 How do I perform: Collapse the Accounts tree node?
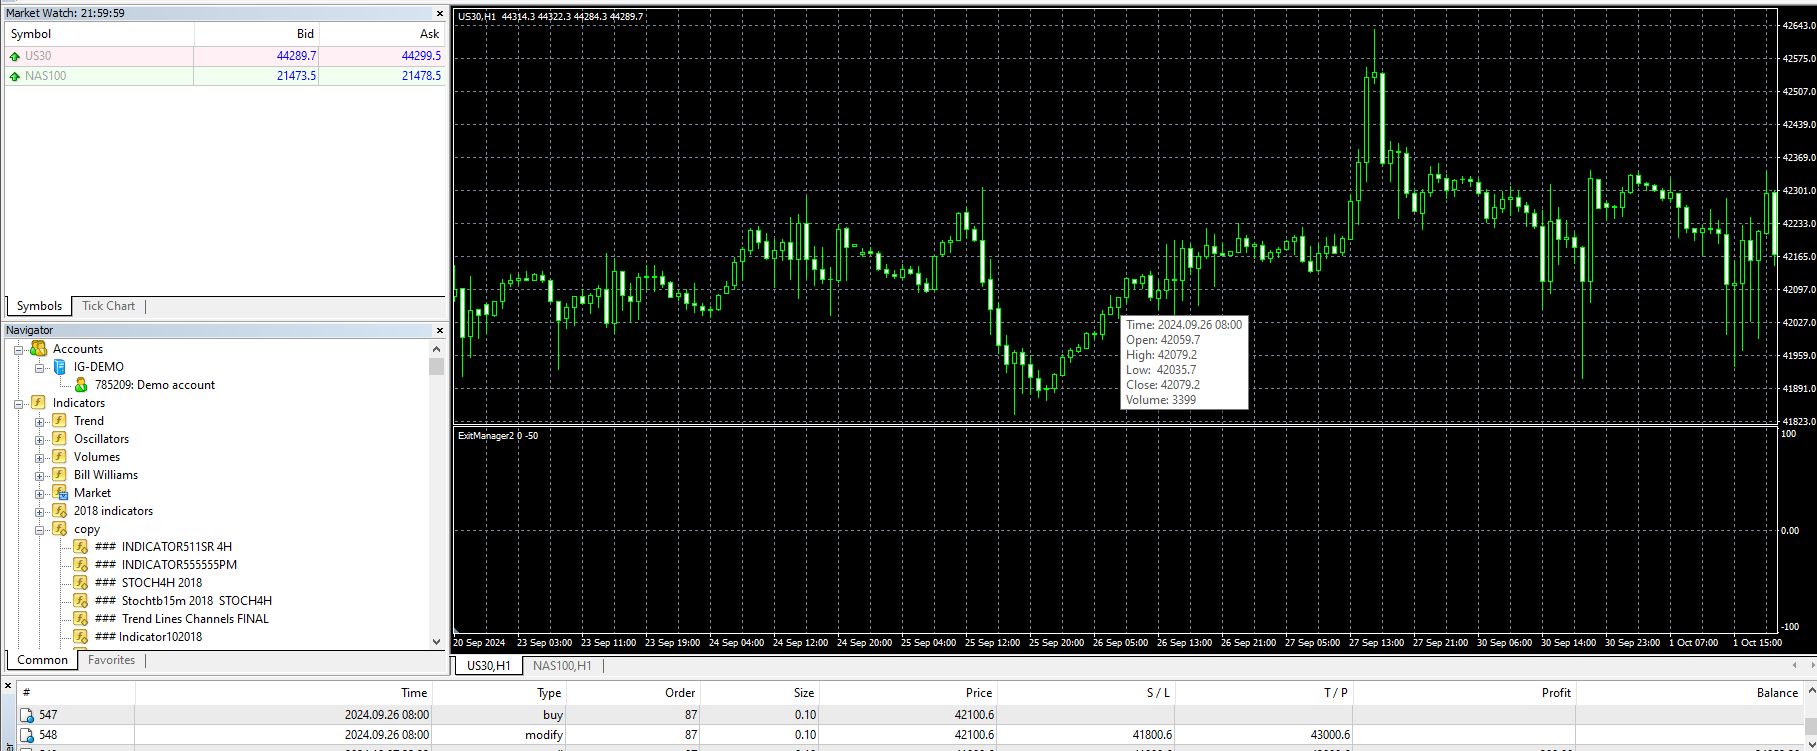tap(18, 349)
